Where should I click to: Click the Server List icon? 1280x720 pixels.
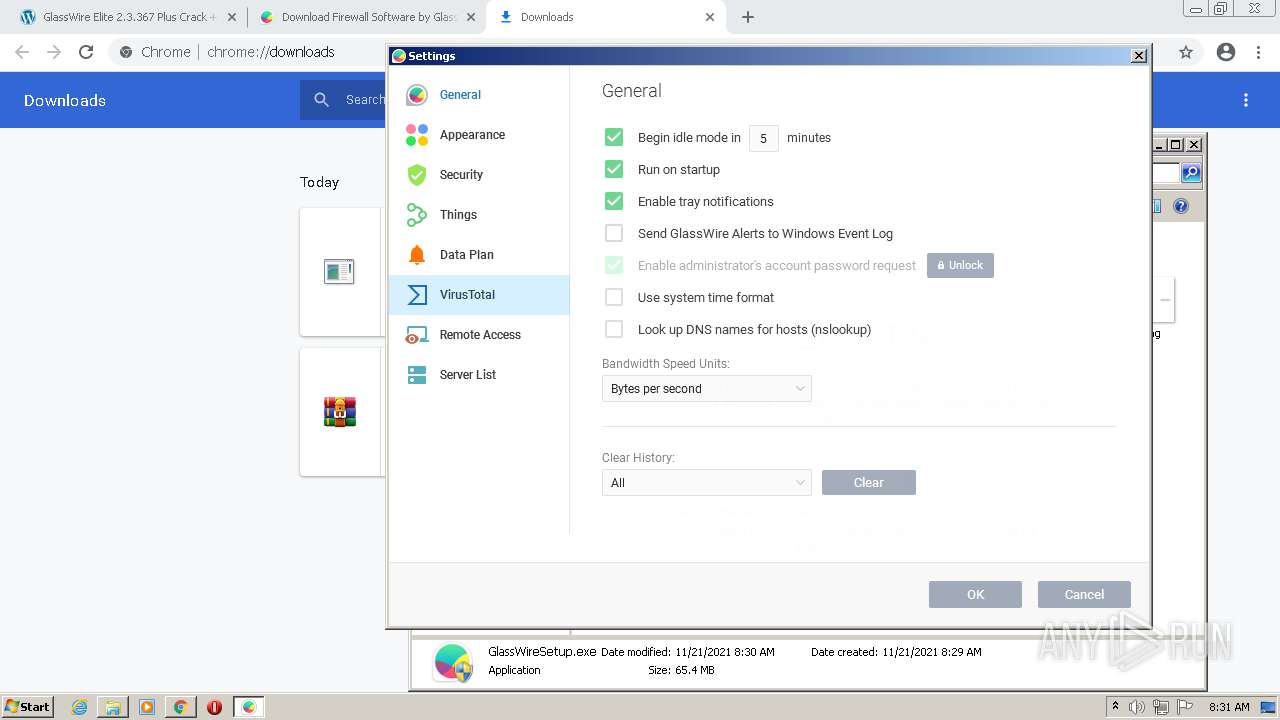pyautogui.click(x=417, y=375)
